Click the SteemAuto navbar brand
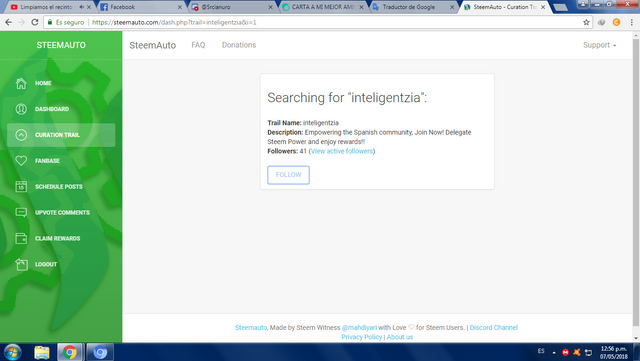The image size is (640, 361). (x=153, y=45)
